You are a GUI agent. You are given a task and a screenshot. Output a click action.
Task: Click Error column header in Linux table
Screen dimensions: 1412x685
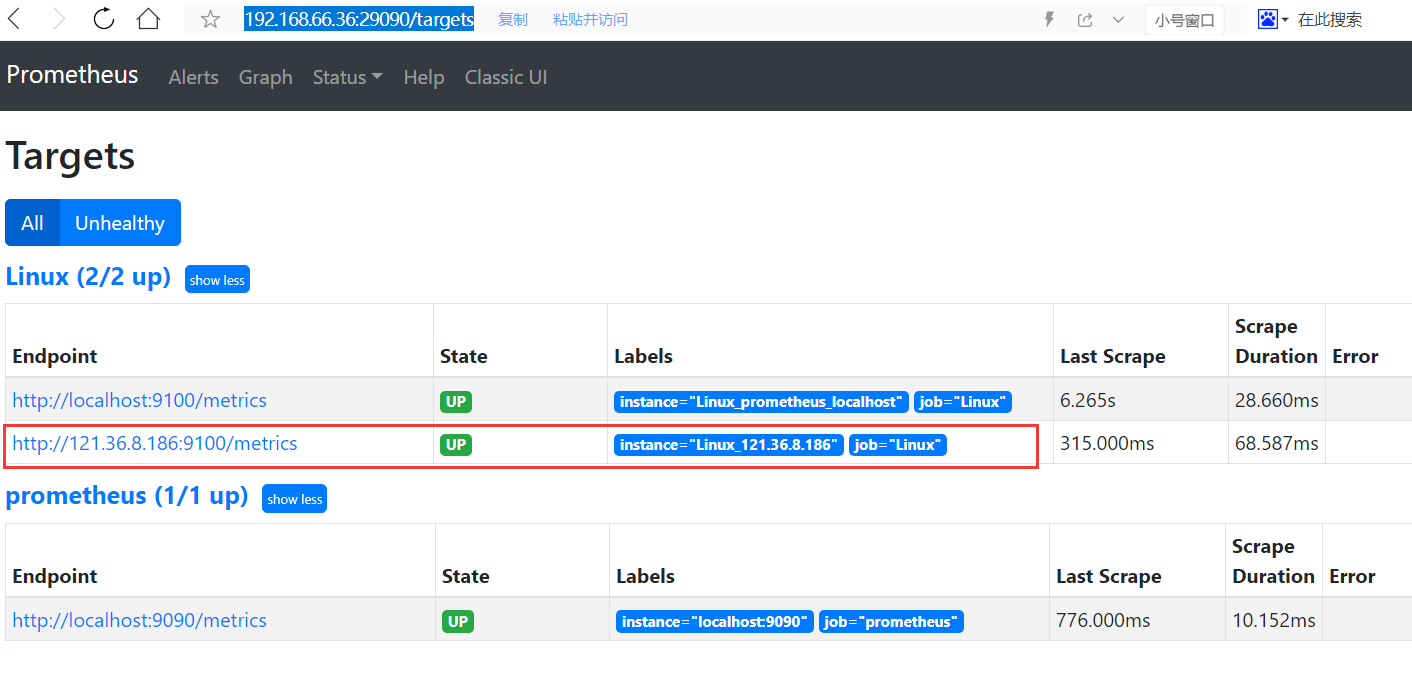[1355, 357]
